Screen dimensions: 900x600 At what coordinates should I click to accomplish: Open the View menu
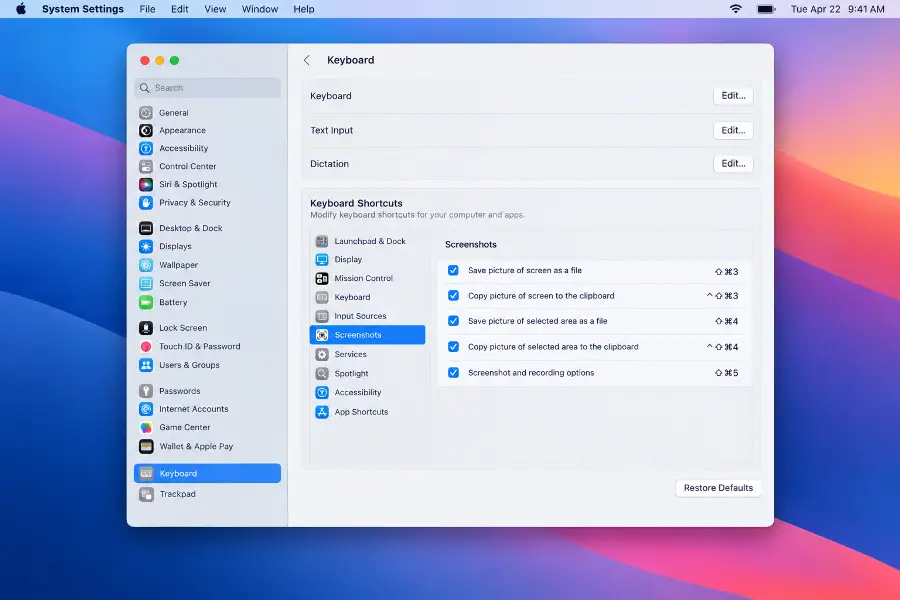pyautogui.click(x=215, y=9)
